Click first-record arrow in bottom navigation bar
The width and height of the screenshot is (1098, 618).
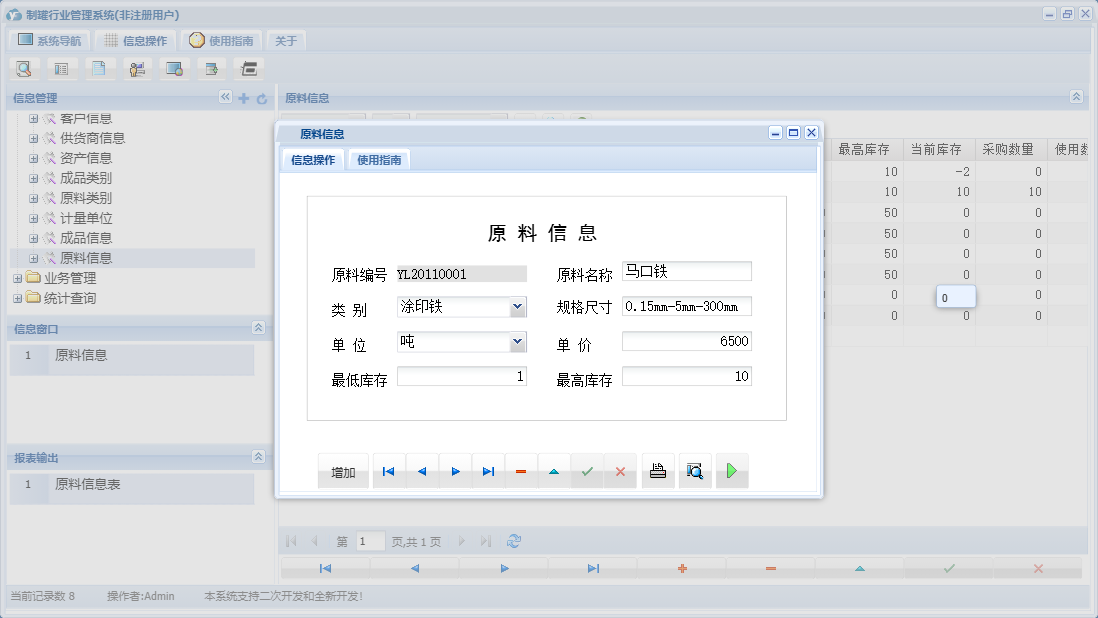pyautogui.click(x=325, y=568)
